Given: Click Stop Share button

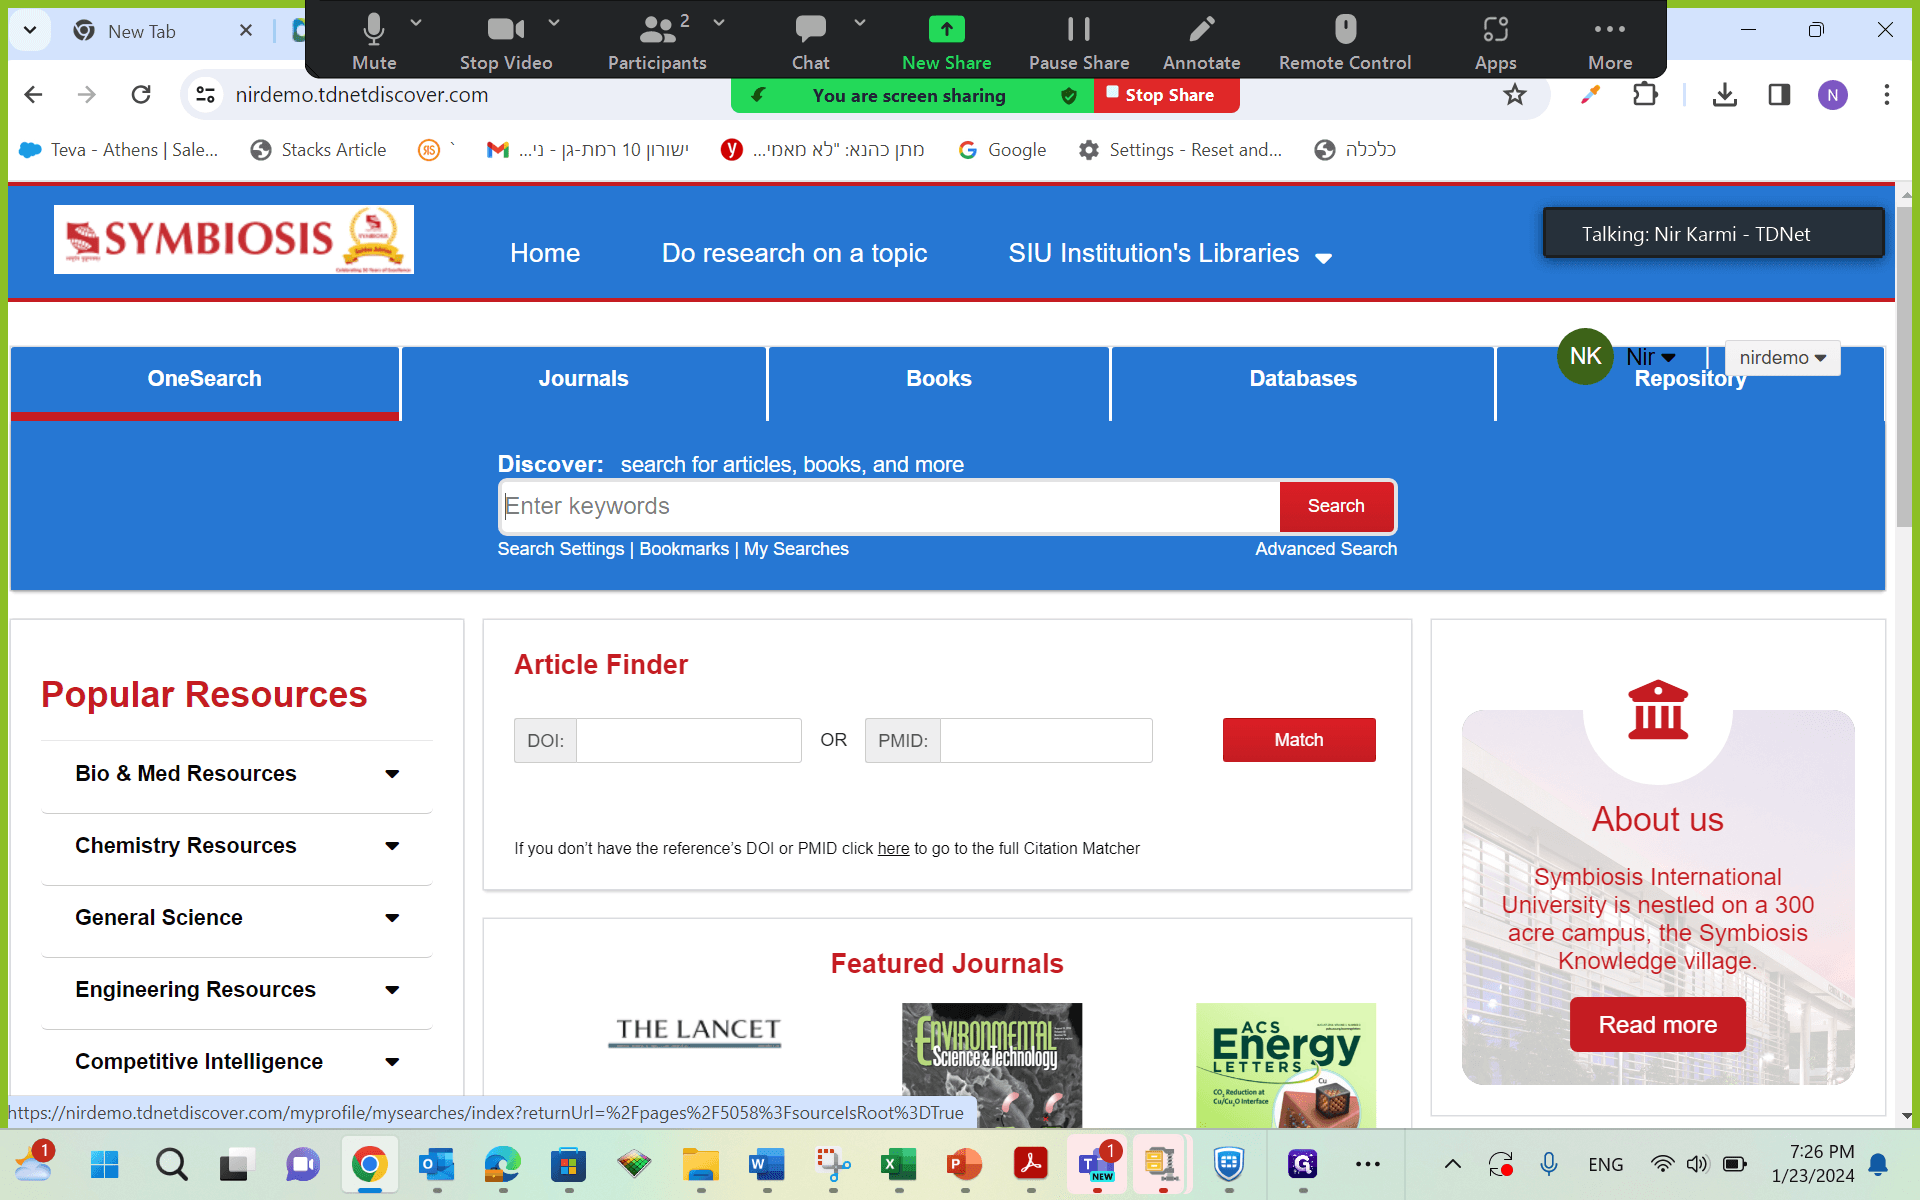Looking at the screenshot, I should click(x=1167, y=95).
